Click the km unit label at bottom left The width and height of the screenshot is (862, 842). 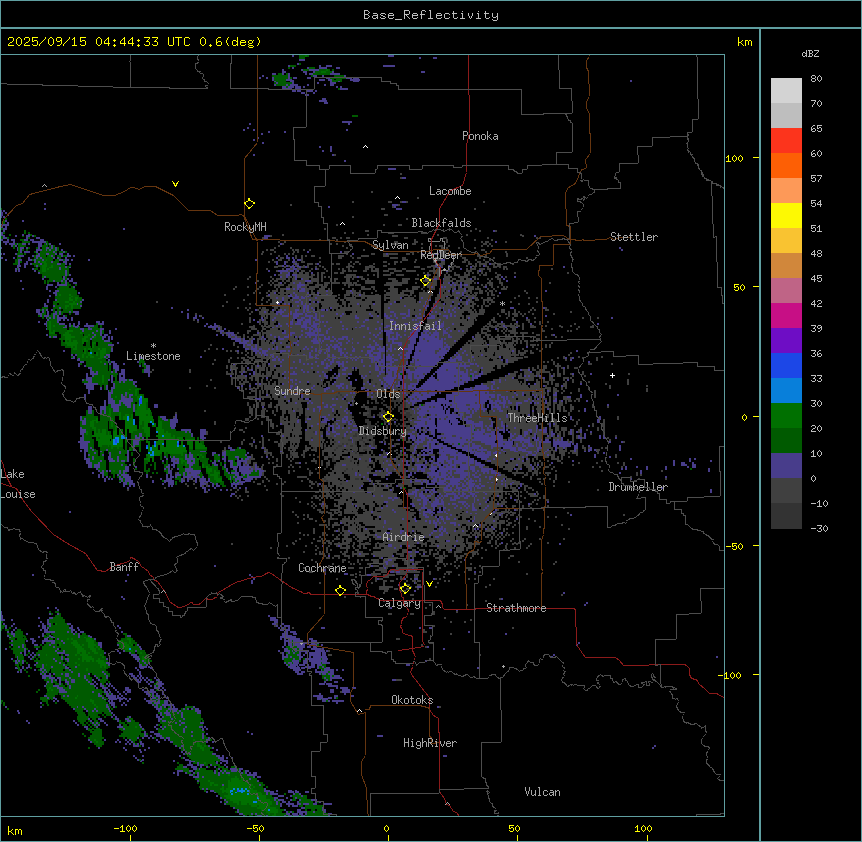click(x=15, y=830)
